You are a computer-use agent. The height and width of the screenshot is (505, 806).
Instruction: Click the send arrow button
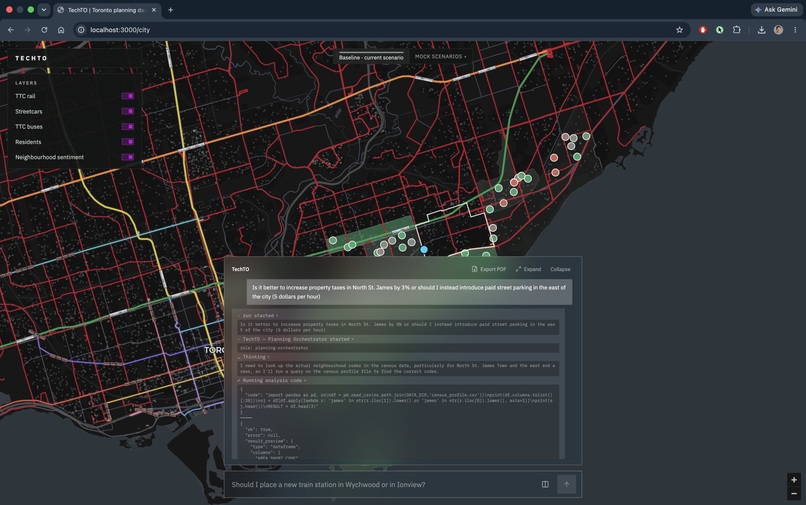coord(566,484)
